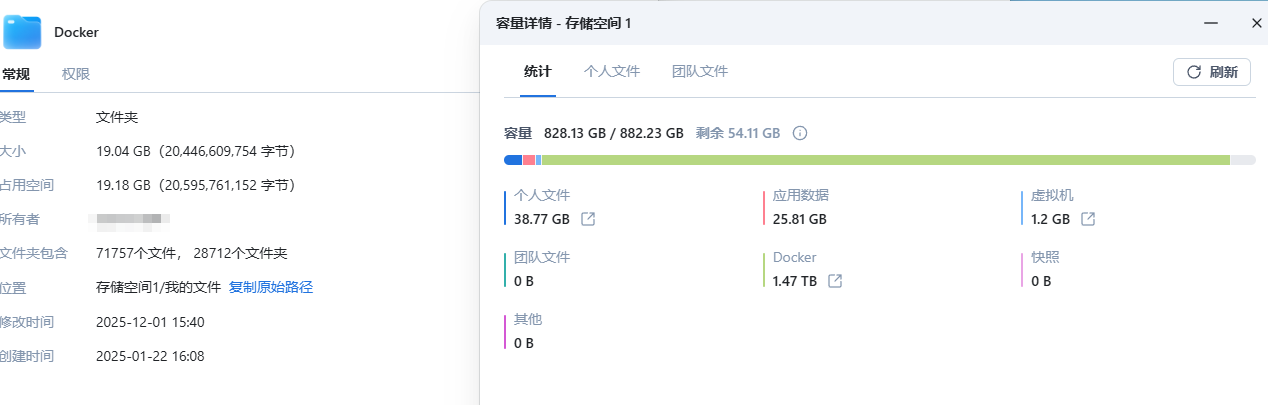
Task: Click the 应用数据 25.81 GB entry
Action: [800, 208]
